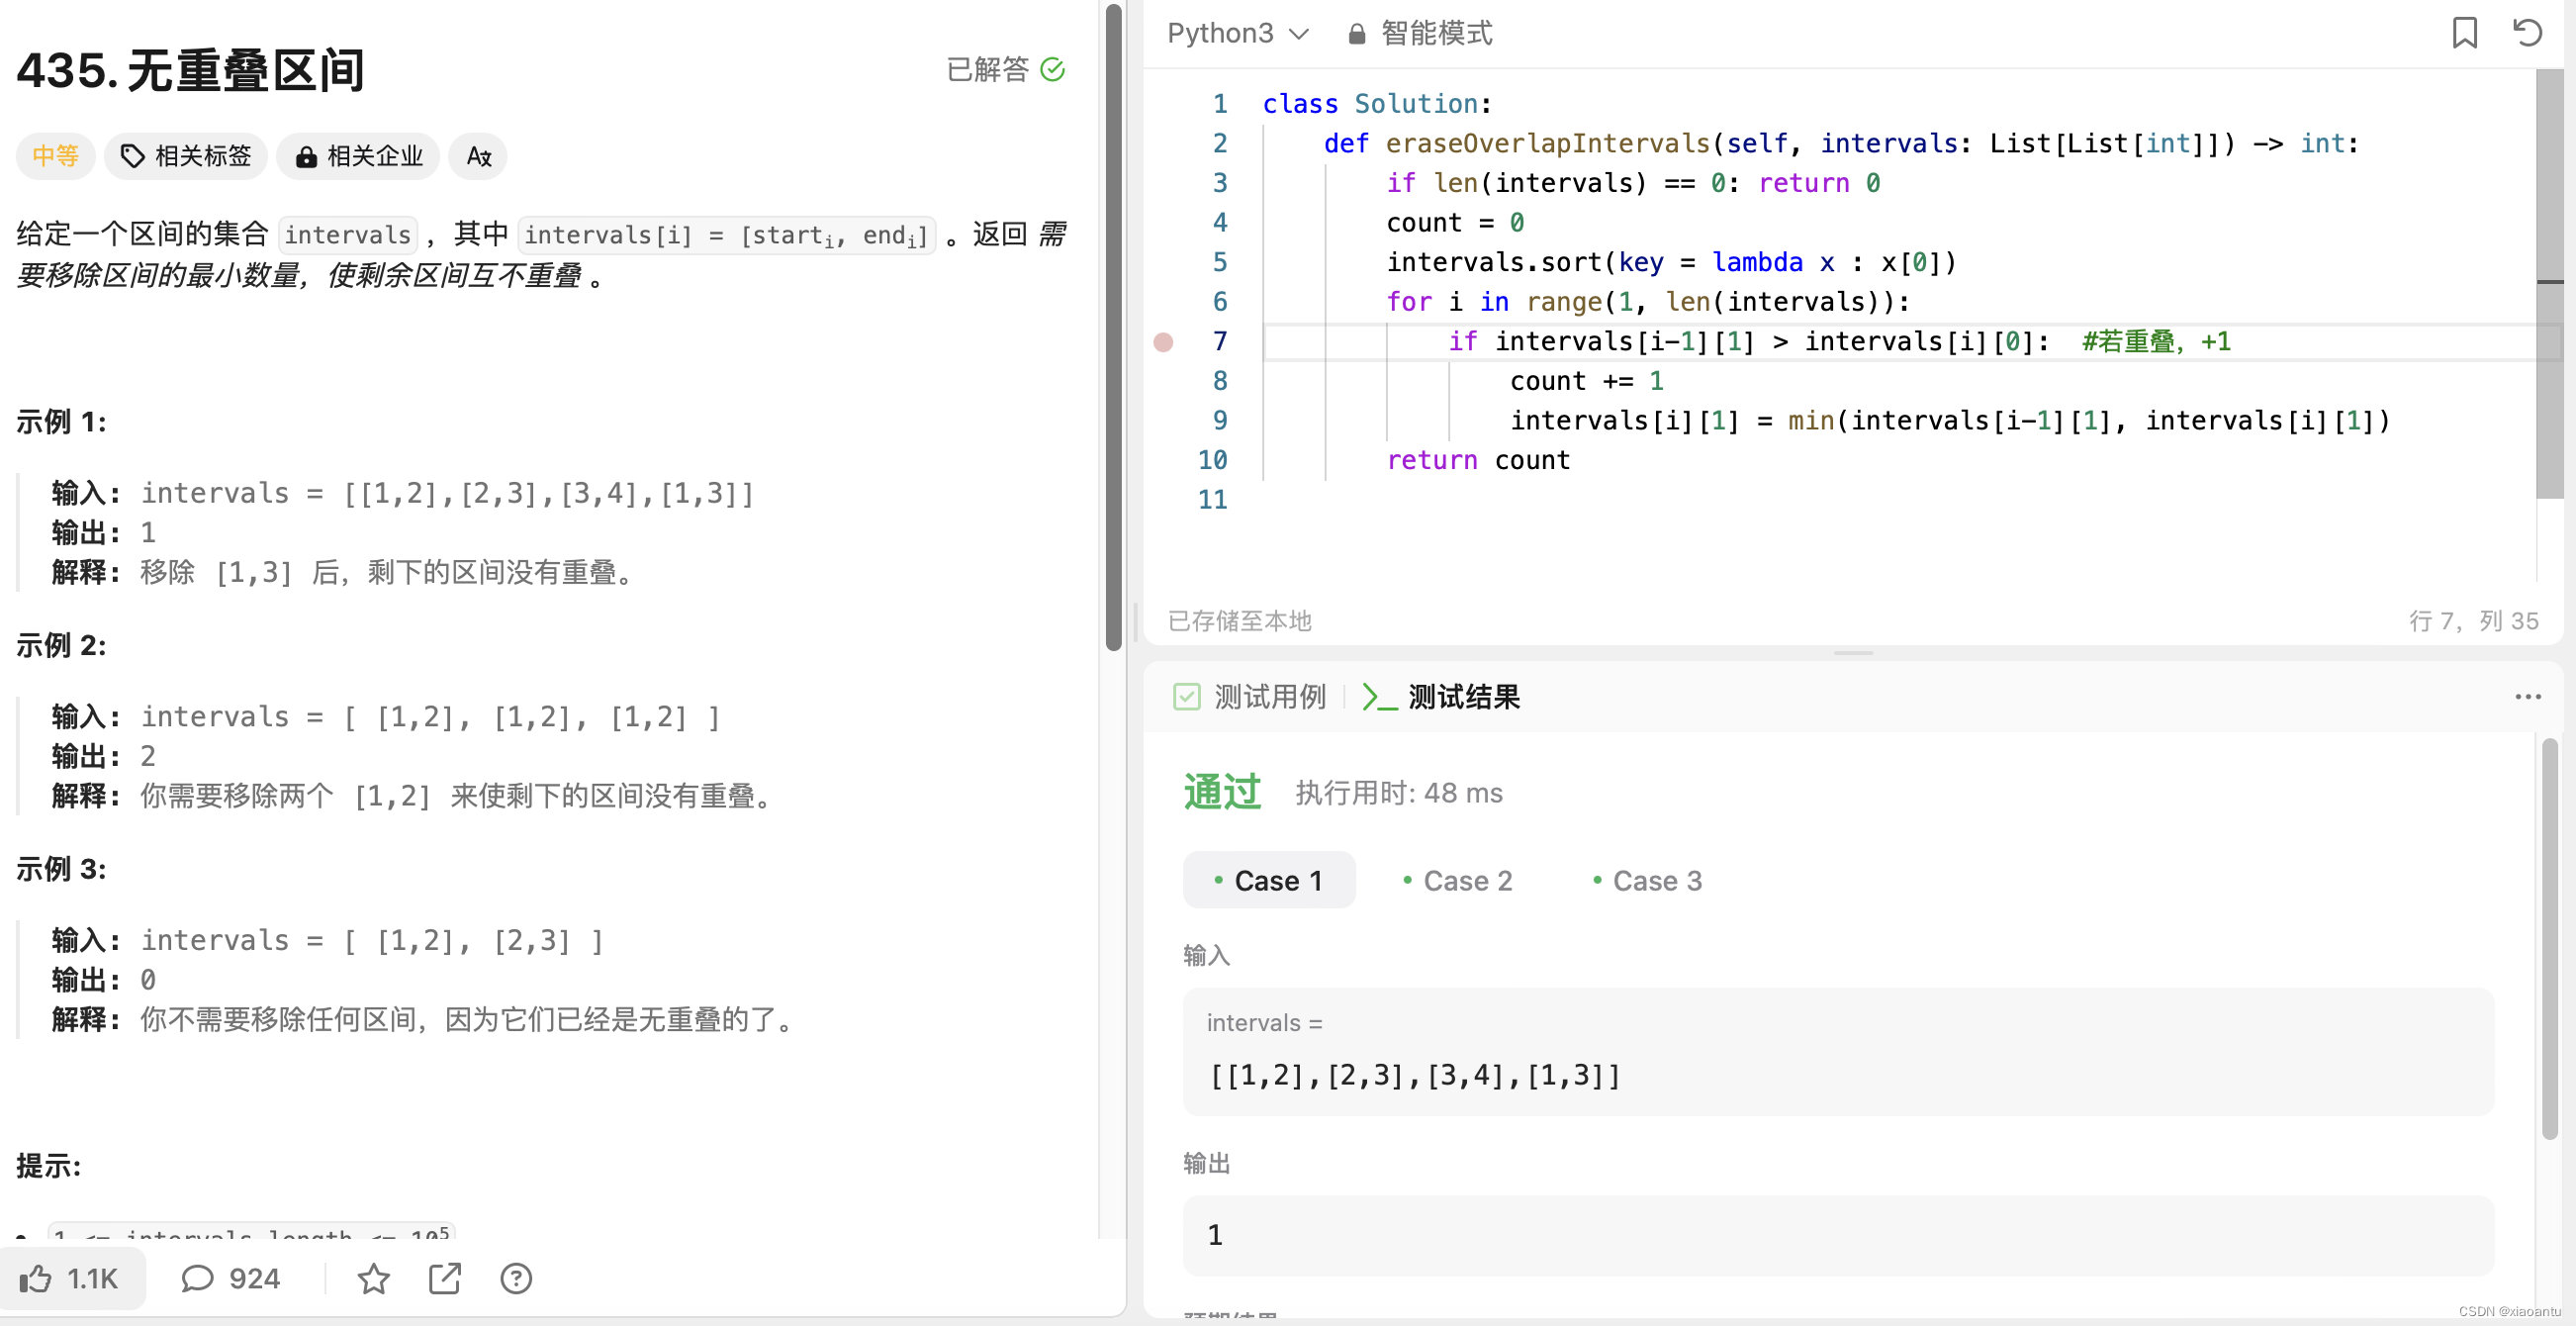This screenshot has height=1326, width=2576.
Task: Toggle the locked 智能模式 smart mode
Action: 1420,34
